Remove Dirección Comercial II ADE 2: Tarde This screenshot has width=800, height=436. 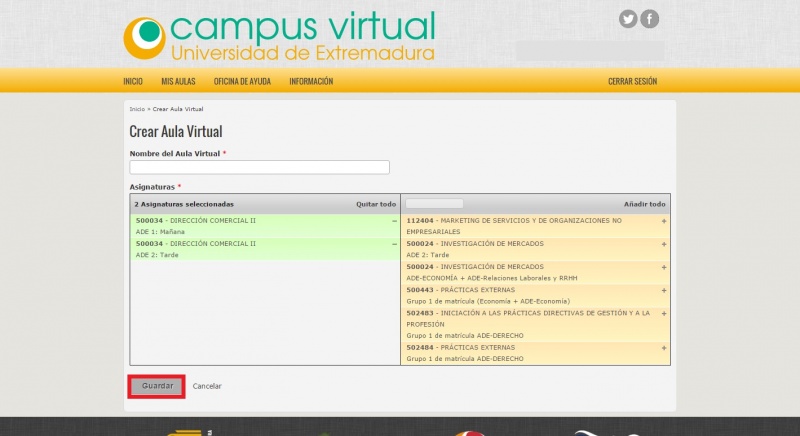(x=394, y=244)
